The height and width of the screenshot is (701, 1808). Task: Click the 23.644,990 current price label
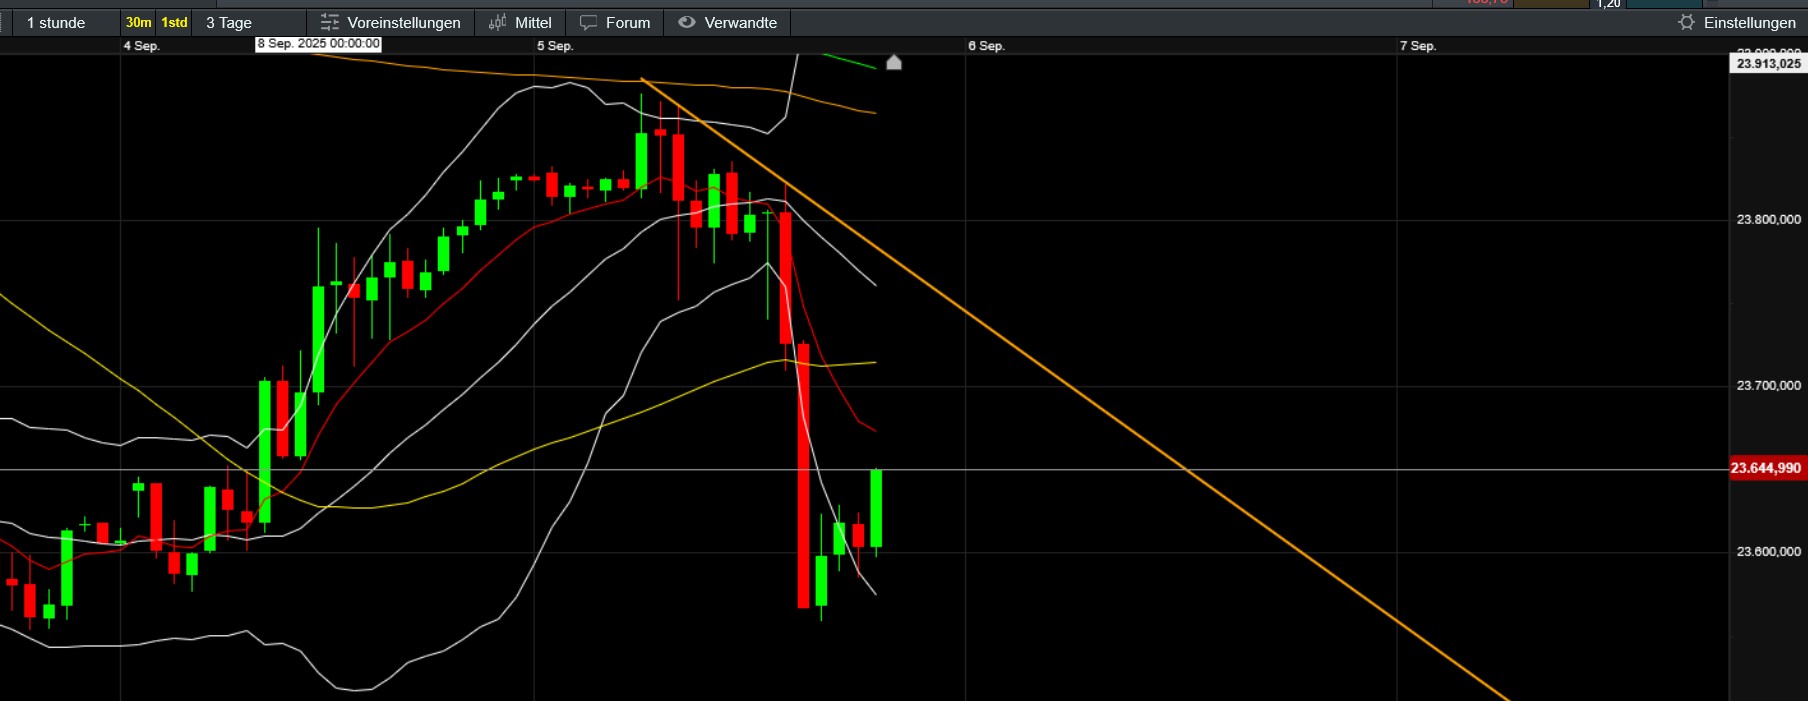[x=1767, y=468]
